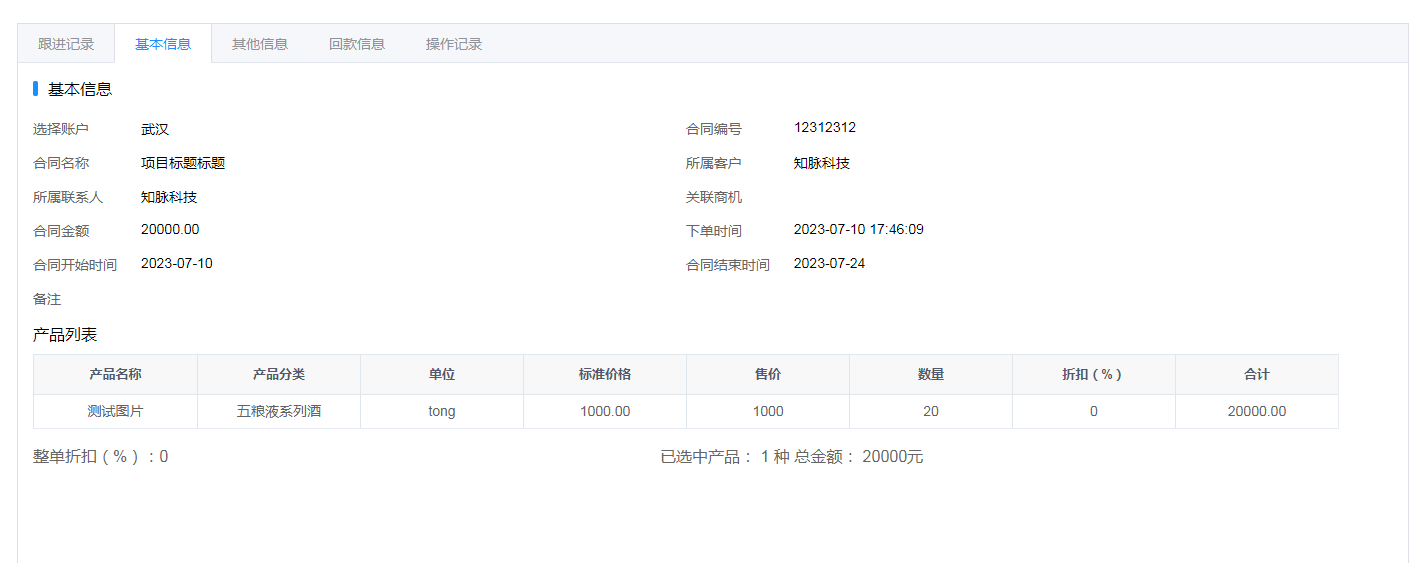Click the contract amount 20000.00
1417x563 pixels.
pos(170,230)
